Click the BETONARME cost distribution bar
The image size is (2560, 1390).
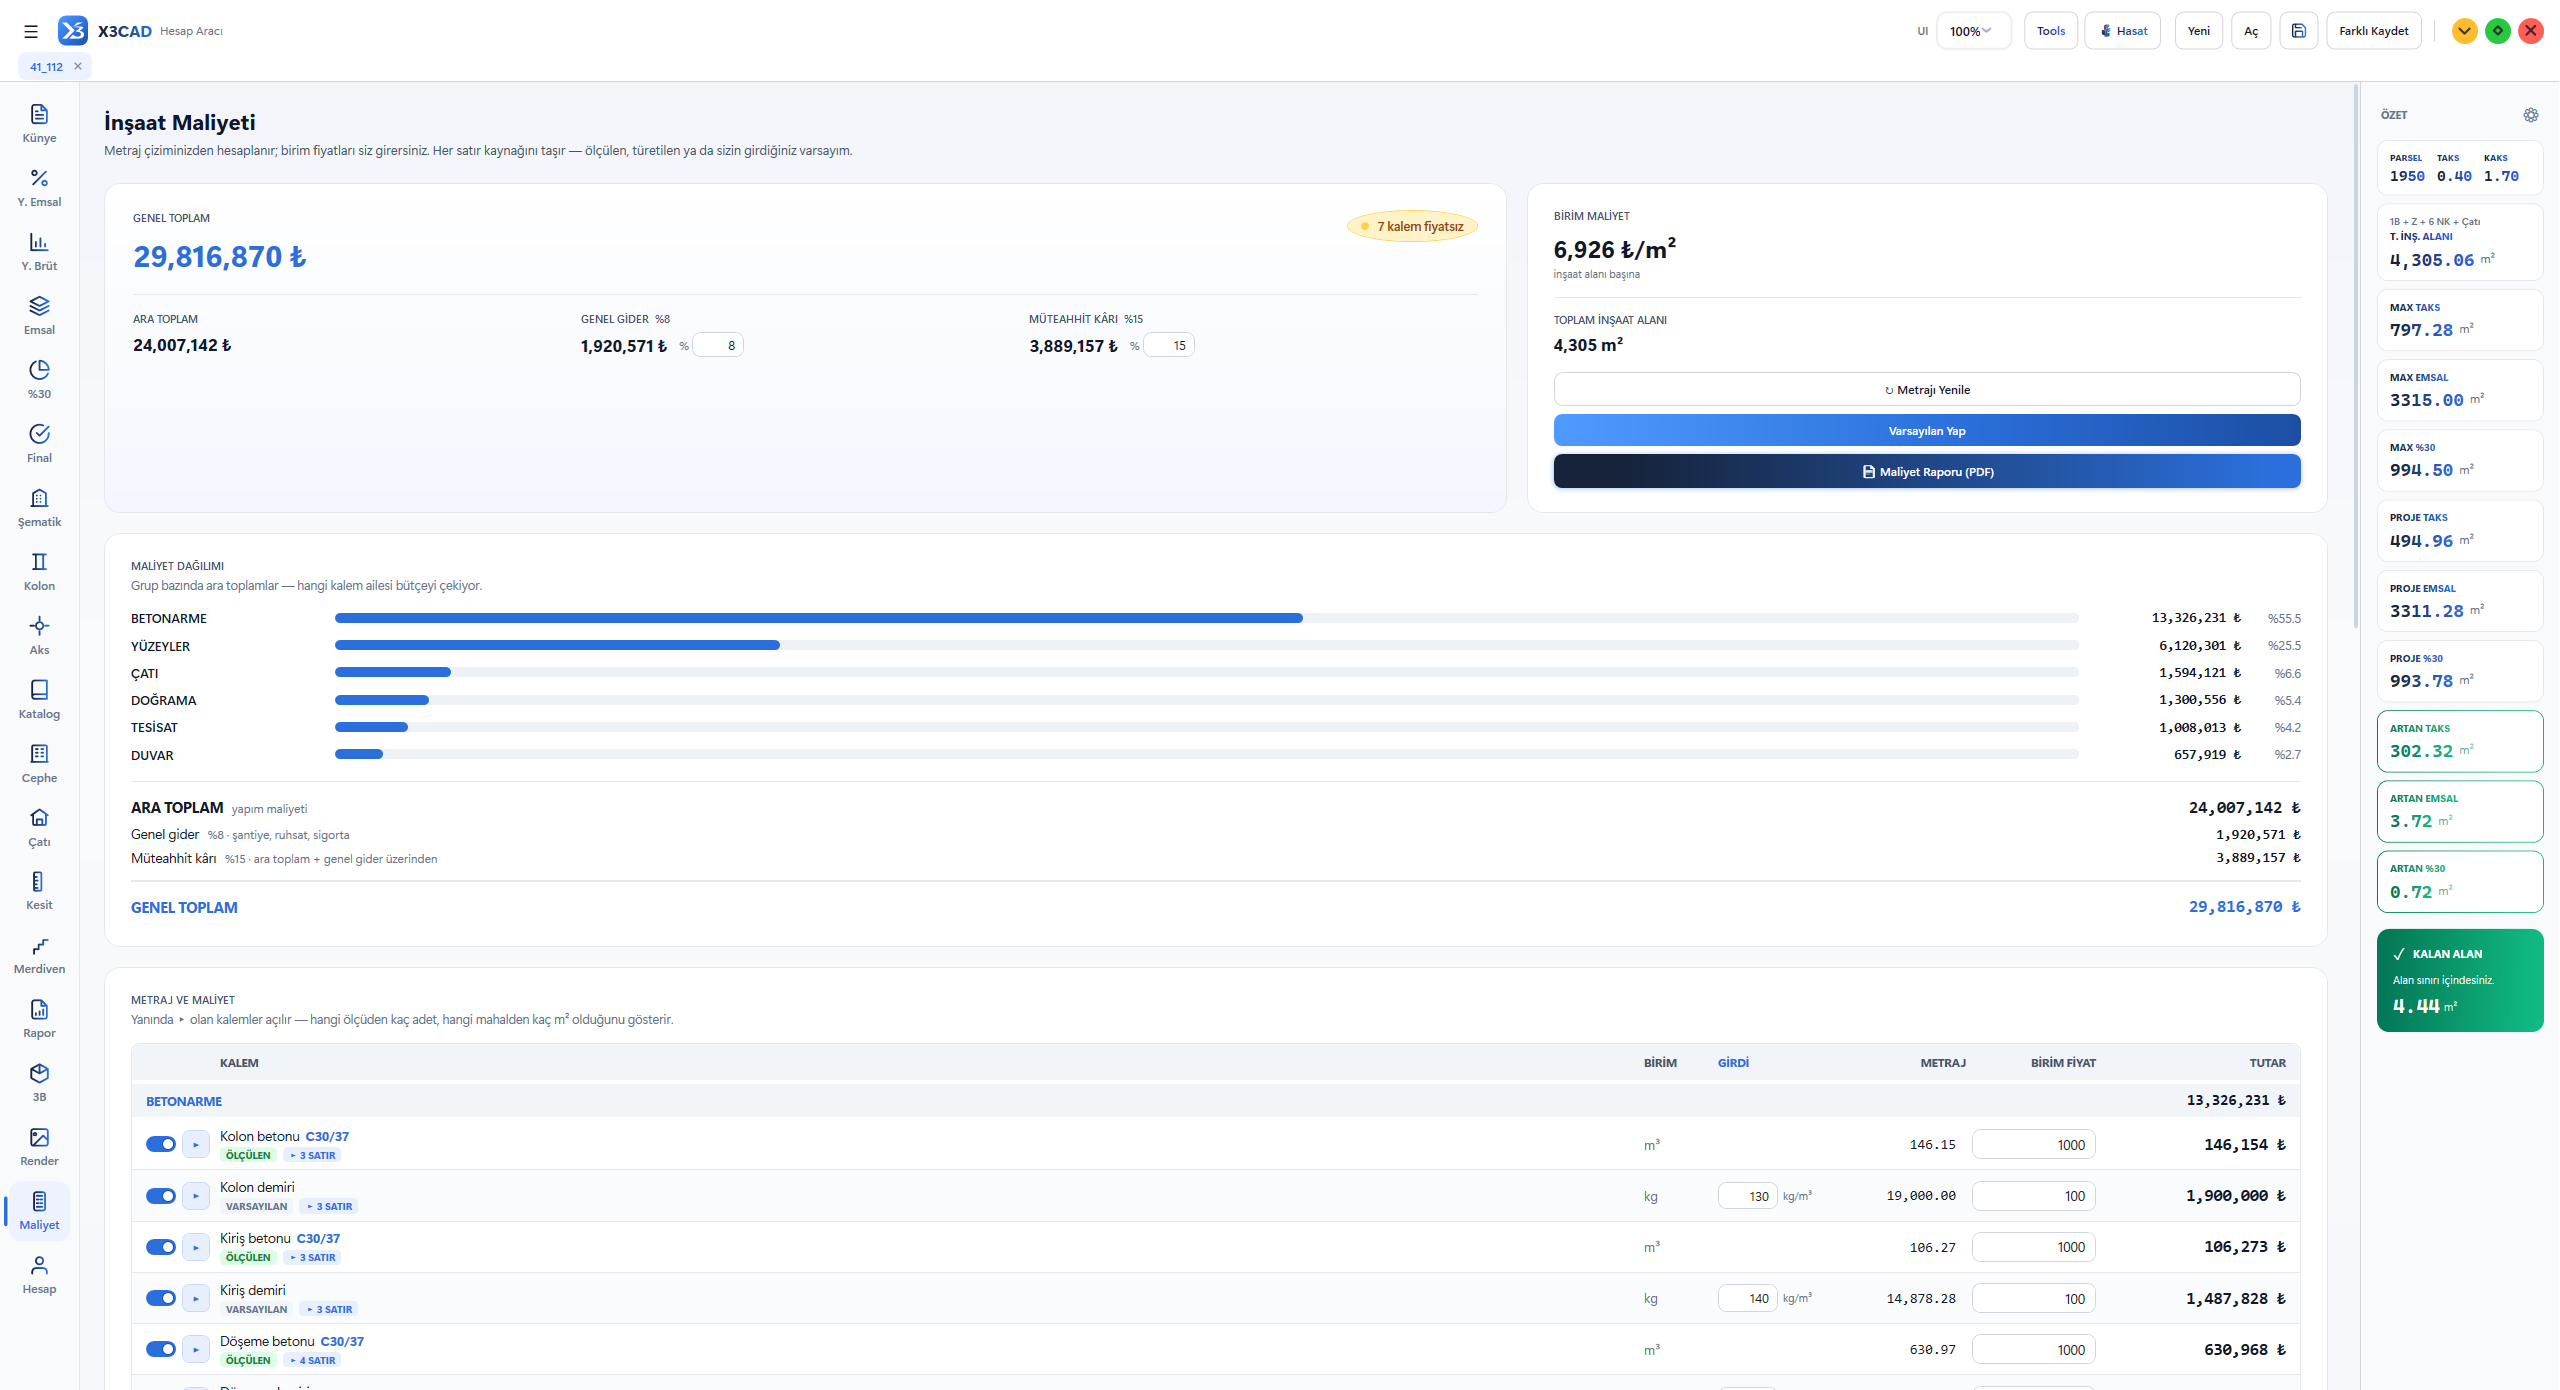coord(1206,618)
